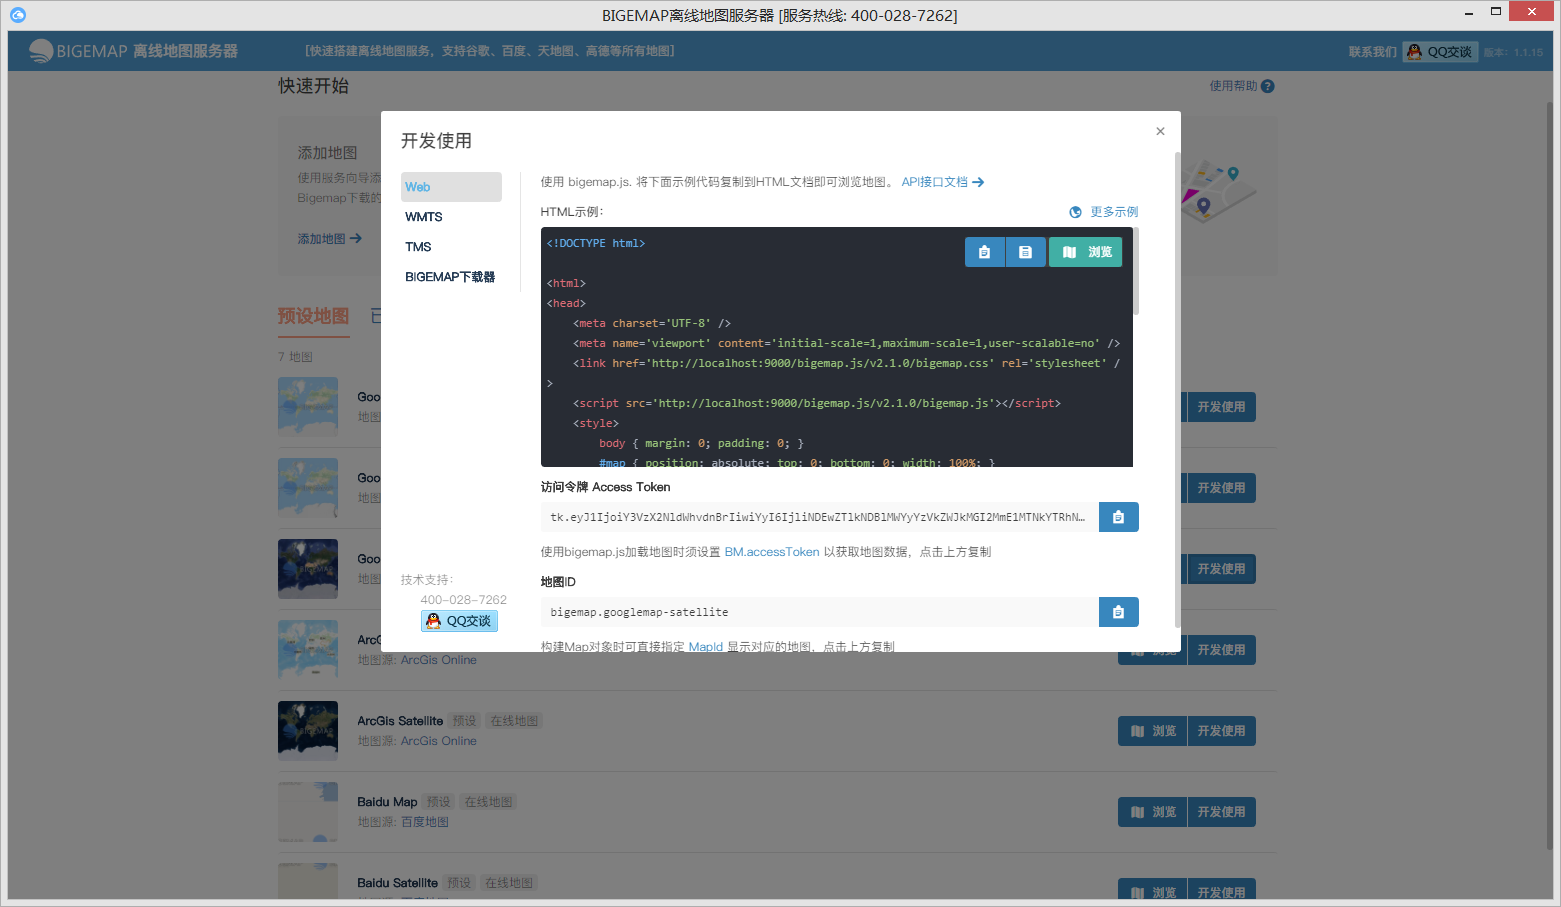1561x907 pixels.
Task: Click the 使用帮助 question mark icon
Action: [x=1268, y=86]
